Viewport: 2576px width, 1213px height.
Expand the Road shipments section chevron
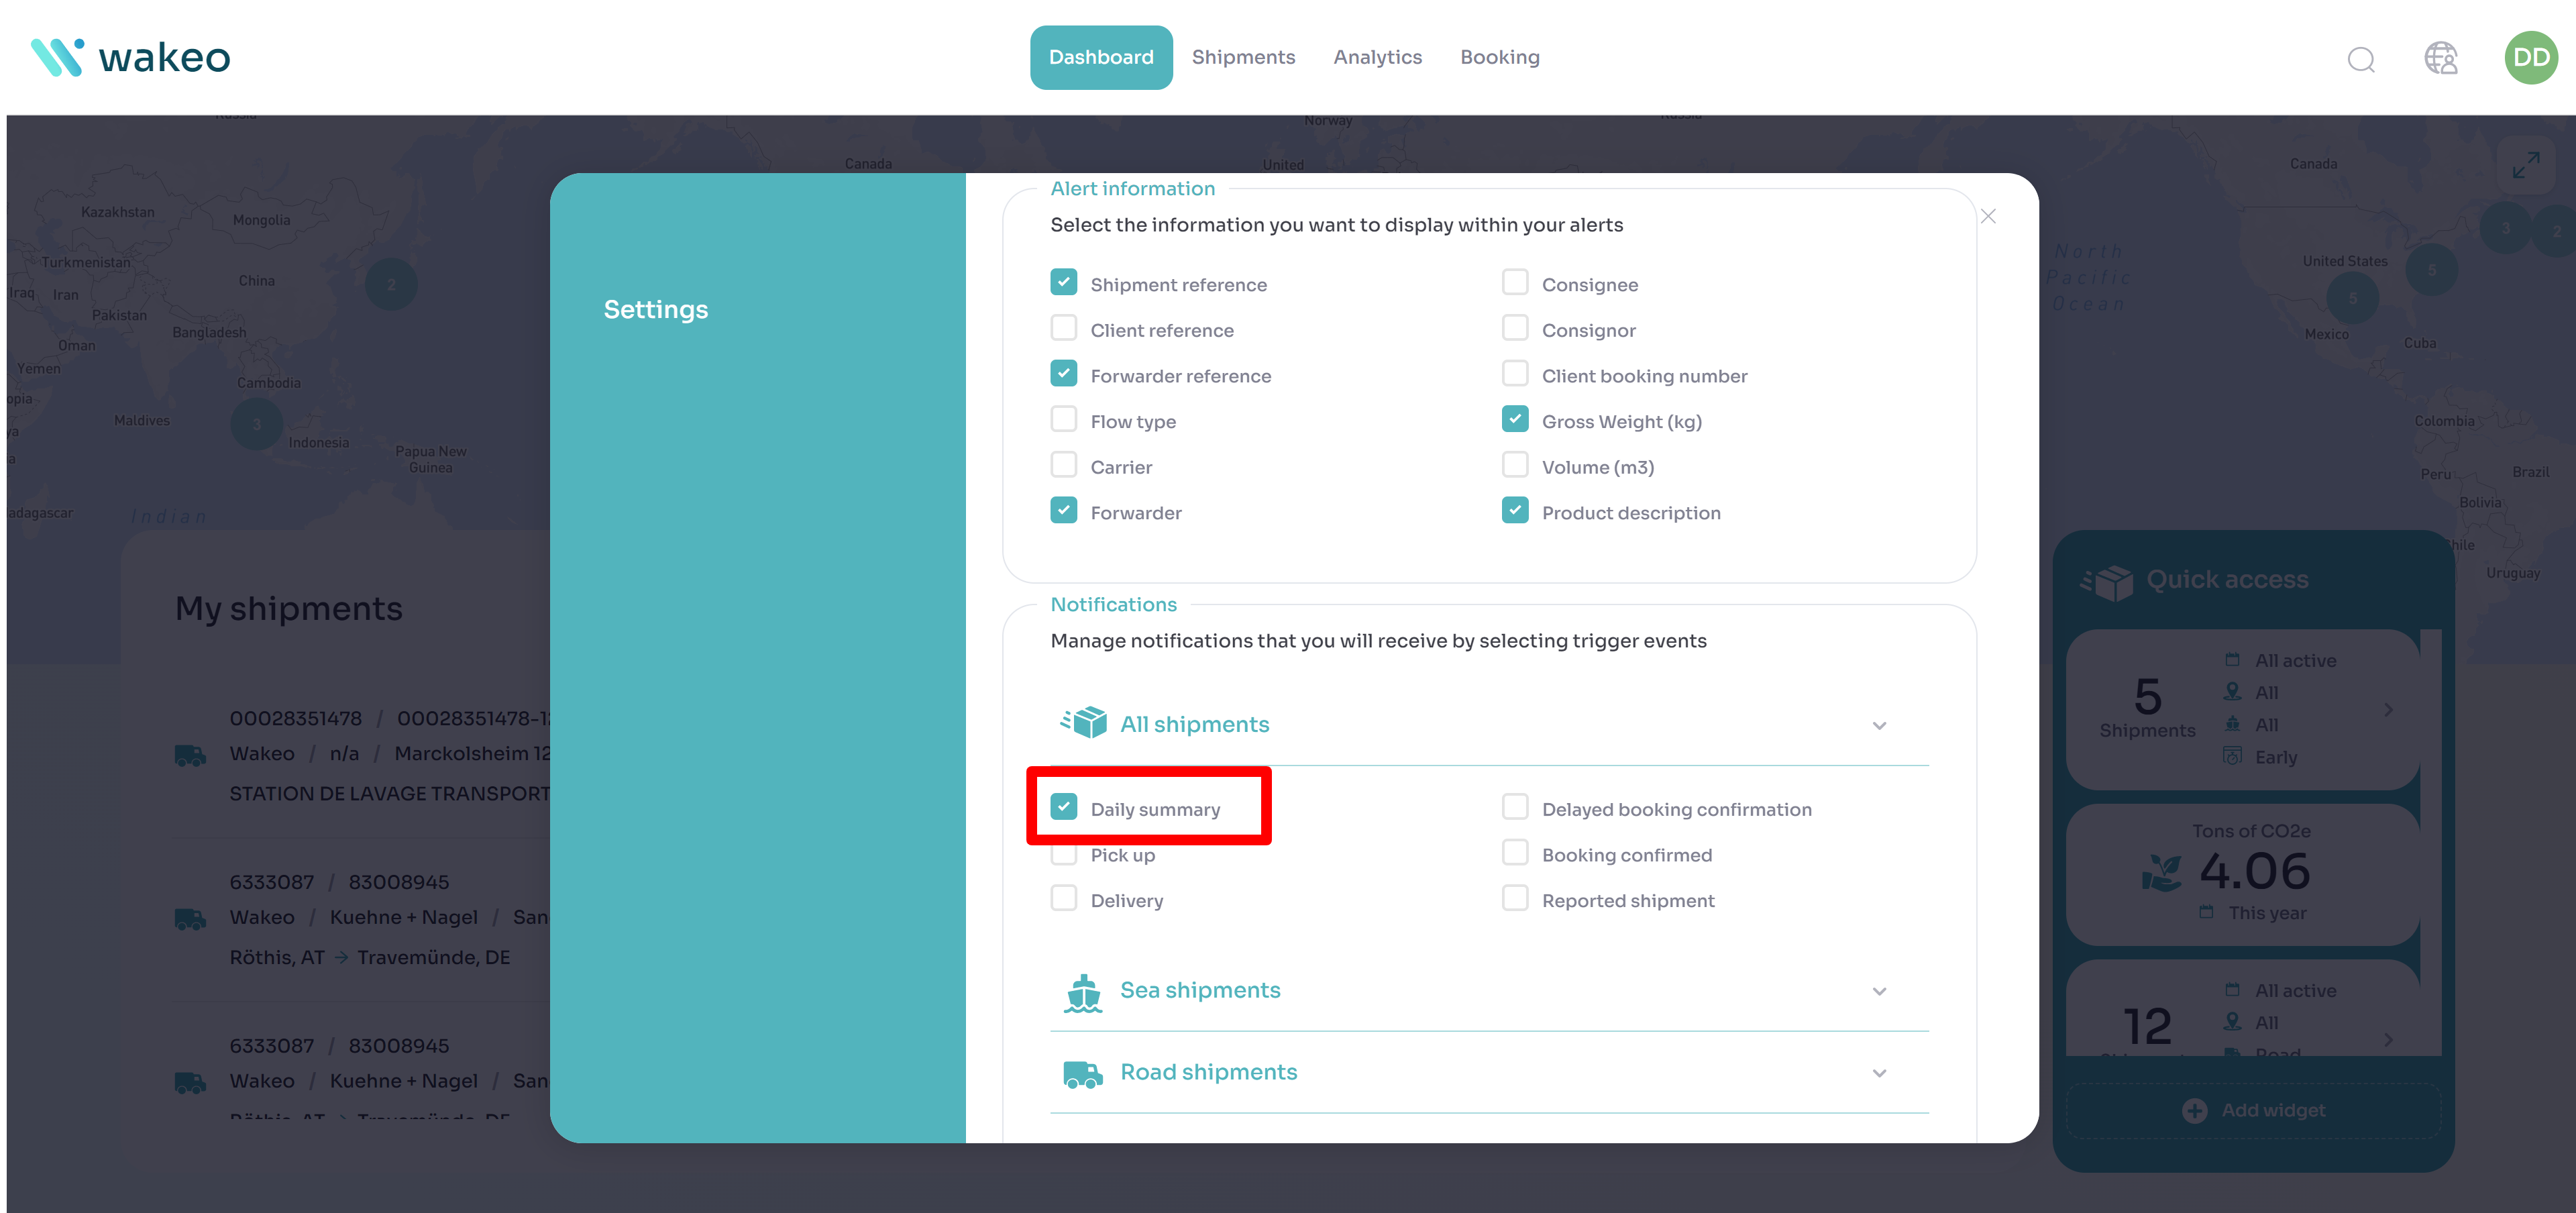[x=1879, y=1073]
